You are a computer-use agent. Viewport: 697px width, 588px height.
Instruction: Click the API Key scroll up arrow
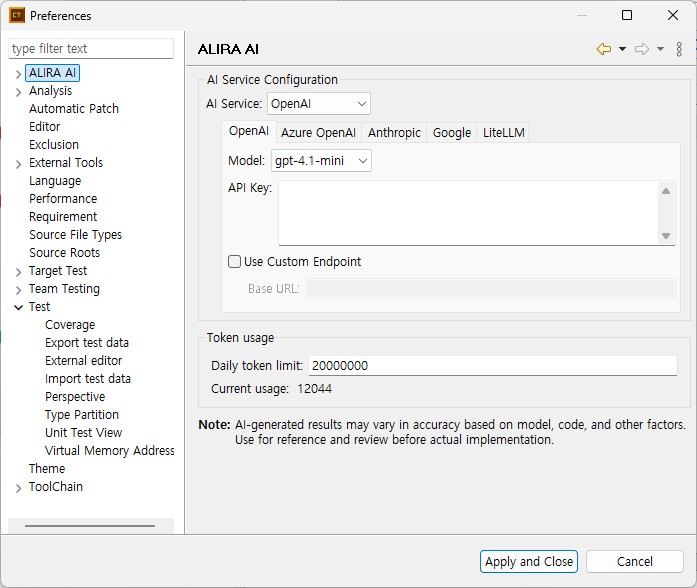[x=665, y=191]
